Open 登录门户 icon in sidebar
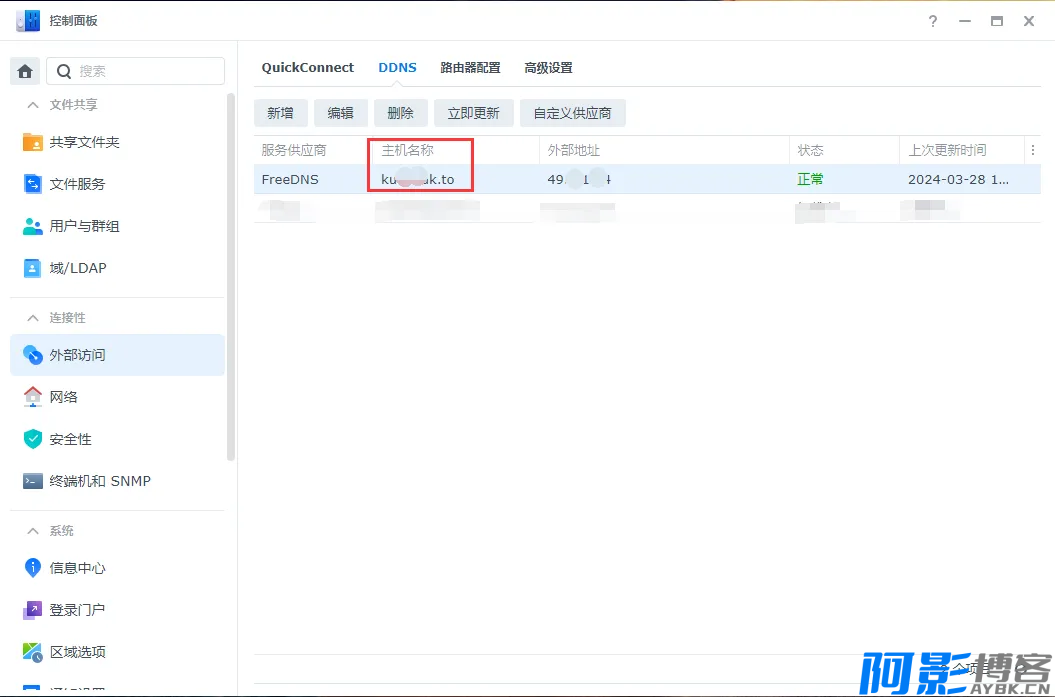This screenshot has height=697, width=1055. [32, 610]
